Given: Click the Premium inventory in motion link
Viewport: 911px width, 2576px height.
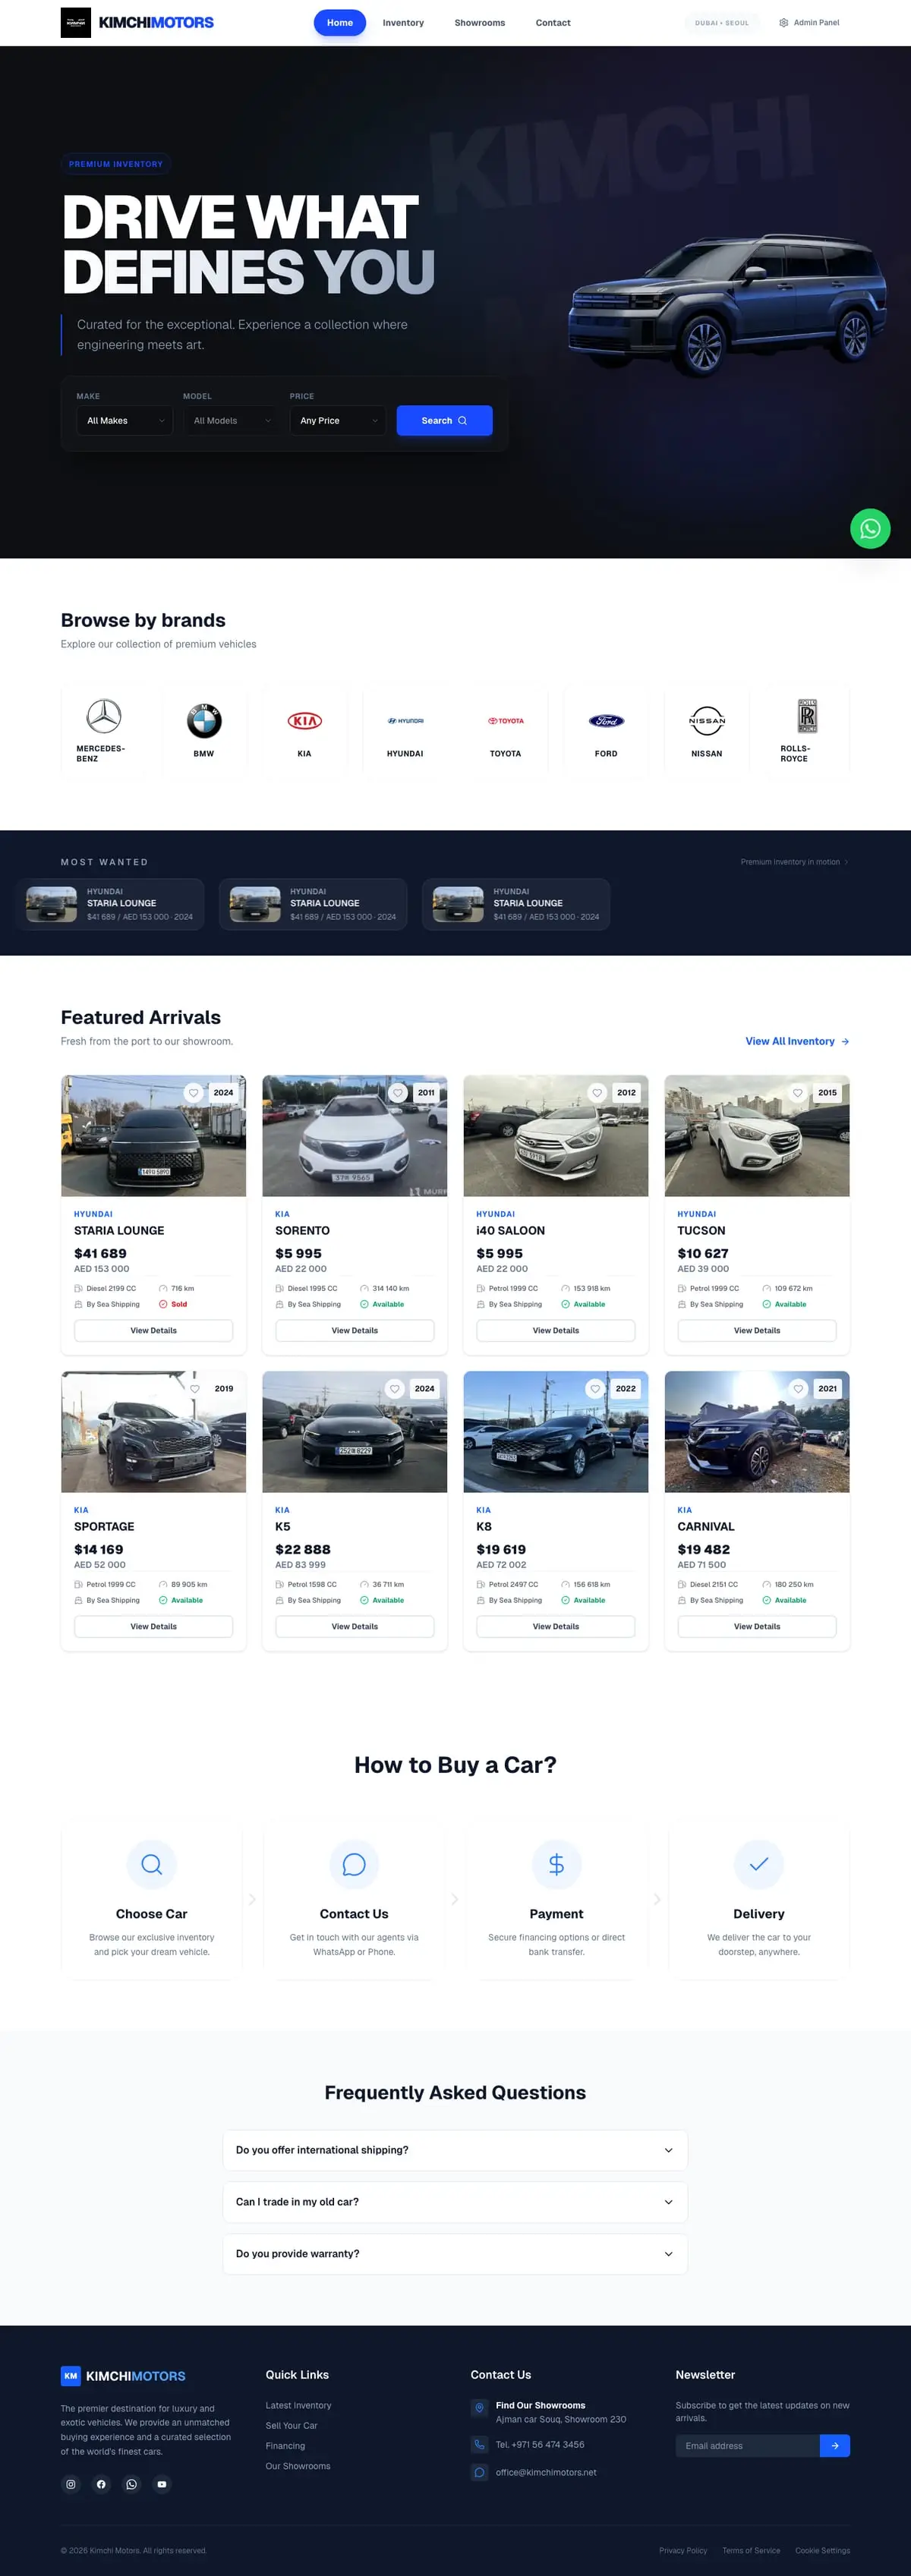Looking at the screenshot, I should click(x=794, y=862).
